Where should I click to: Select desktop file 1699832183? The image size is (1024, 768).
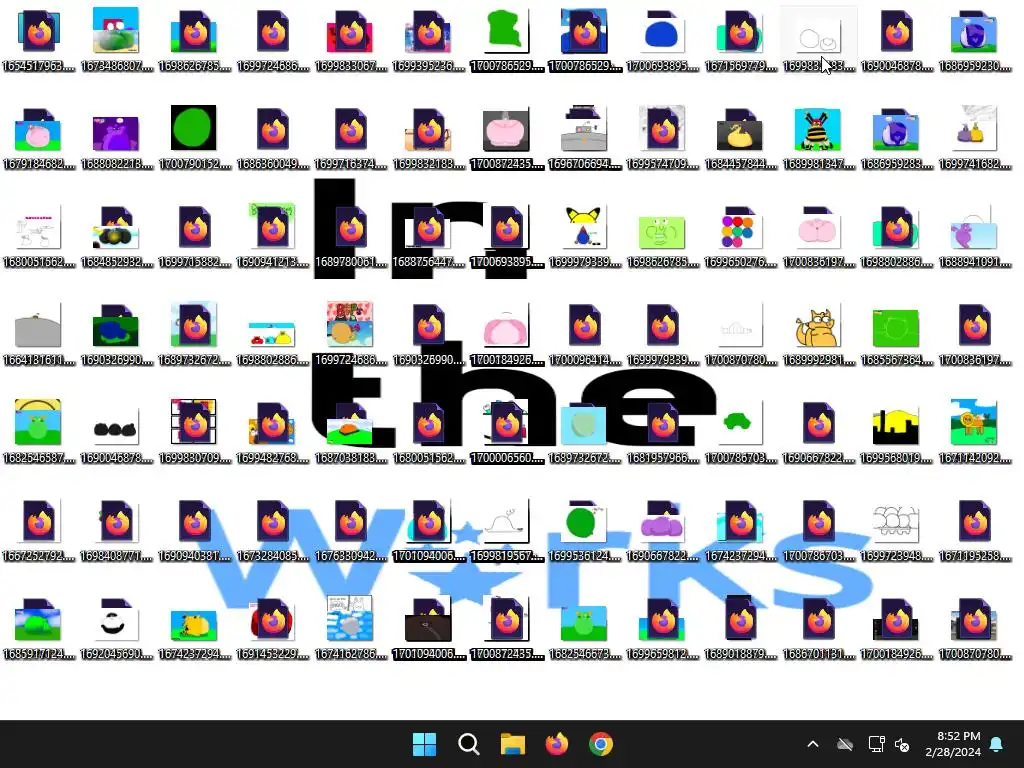428,138
